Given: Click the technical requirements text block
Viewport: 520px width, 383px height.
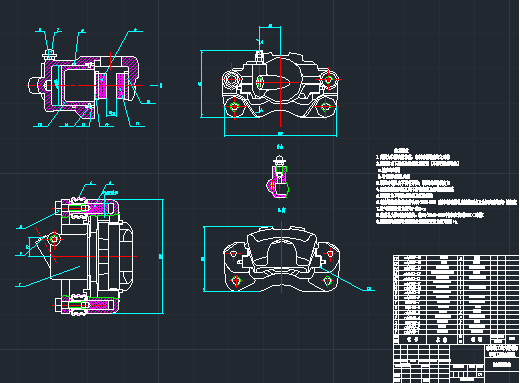Looking at the screenshot, I should pos(446,187).
